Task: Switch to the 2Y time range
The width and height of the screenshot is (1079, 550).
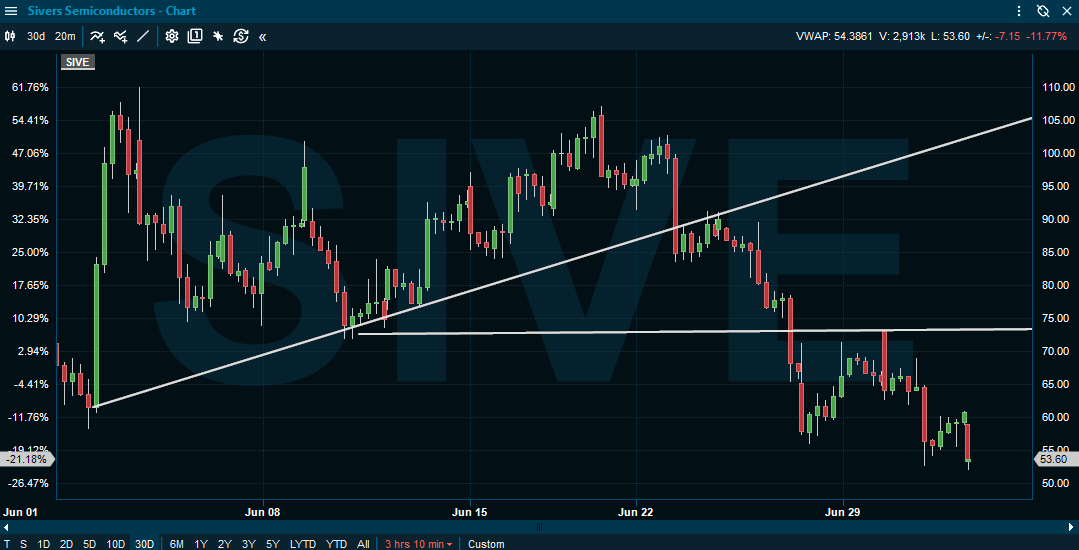Action: click(224, 544)
